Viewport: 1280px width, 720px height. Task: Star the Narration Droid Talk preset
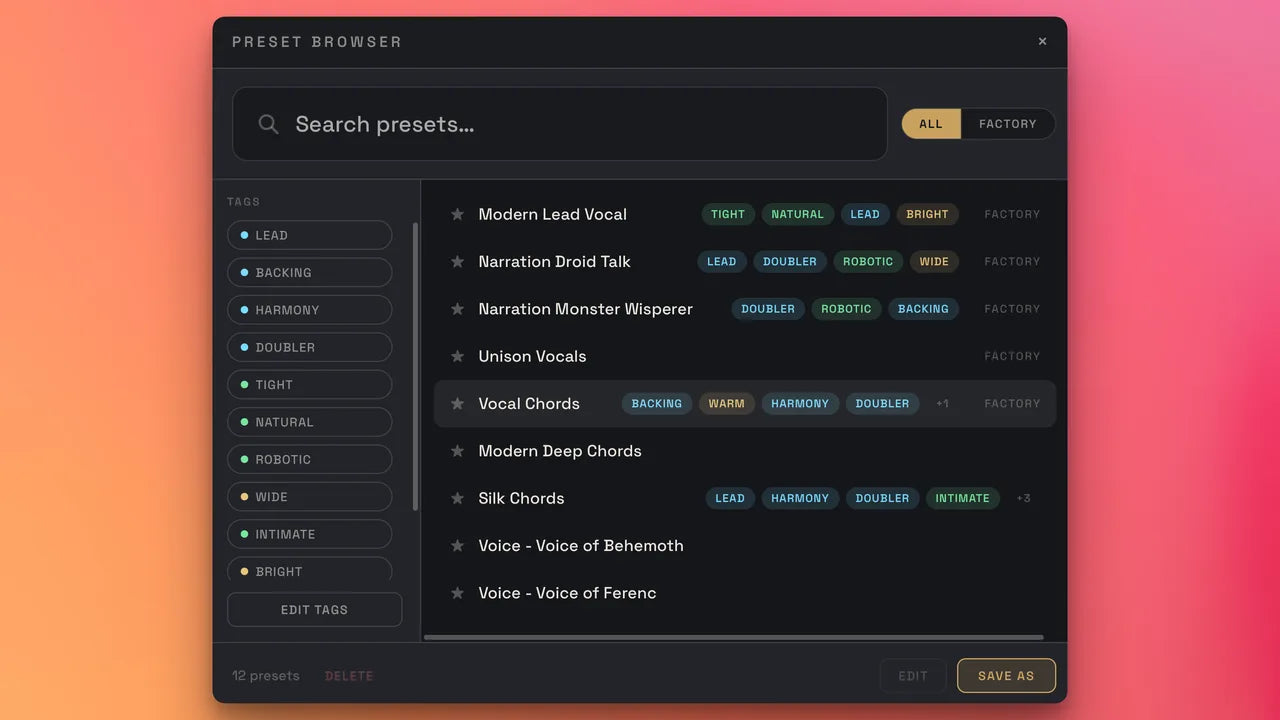457,261
